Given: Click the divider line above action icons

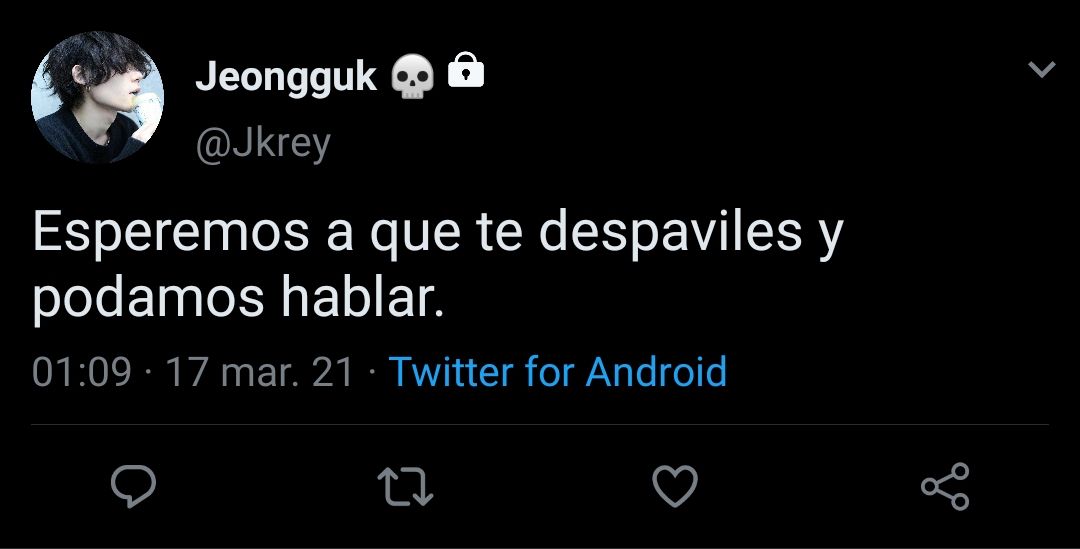Looking at the screenshot, I should pyautogui.click(x=540, y=424).
